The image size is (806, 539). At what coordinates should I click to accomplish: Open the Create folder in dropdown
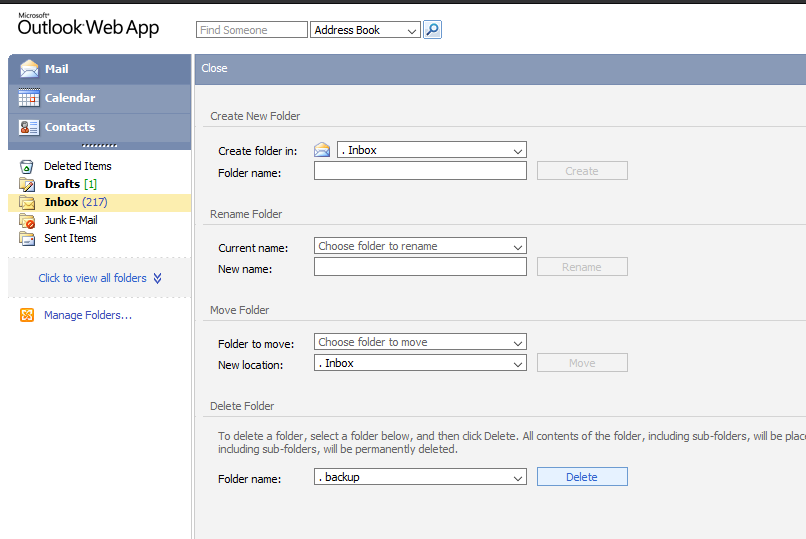pos(432,150)
